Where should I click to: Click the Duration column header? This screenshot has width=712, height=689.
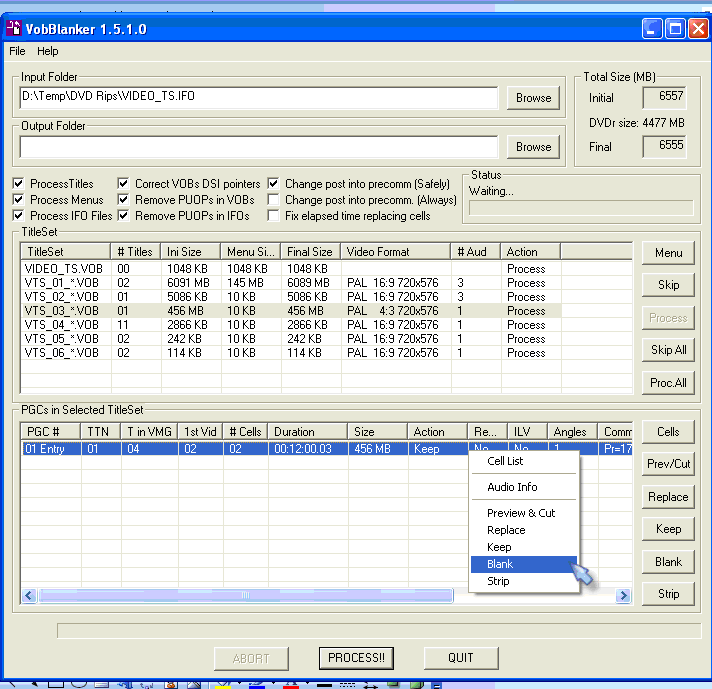point(307,431)
